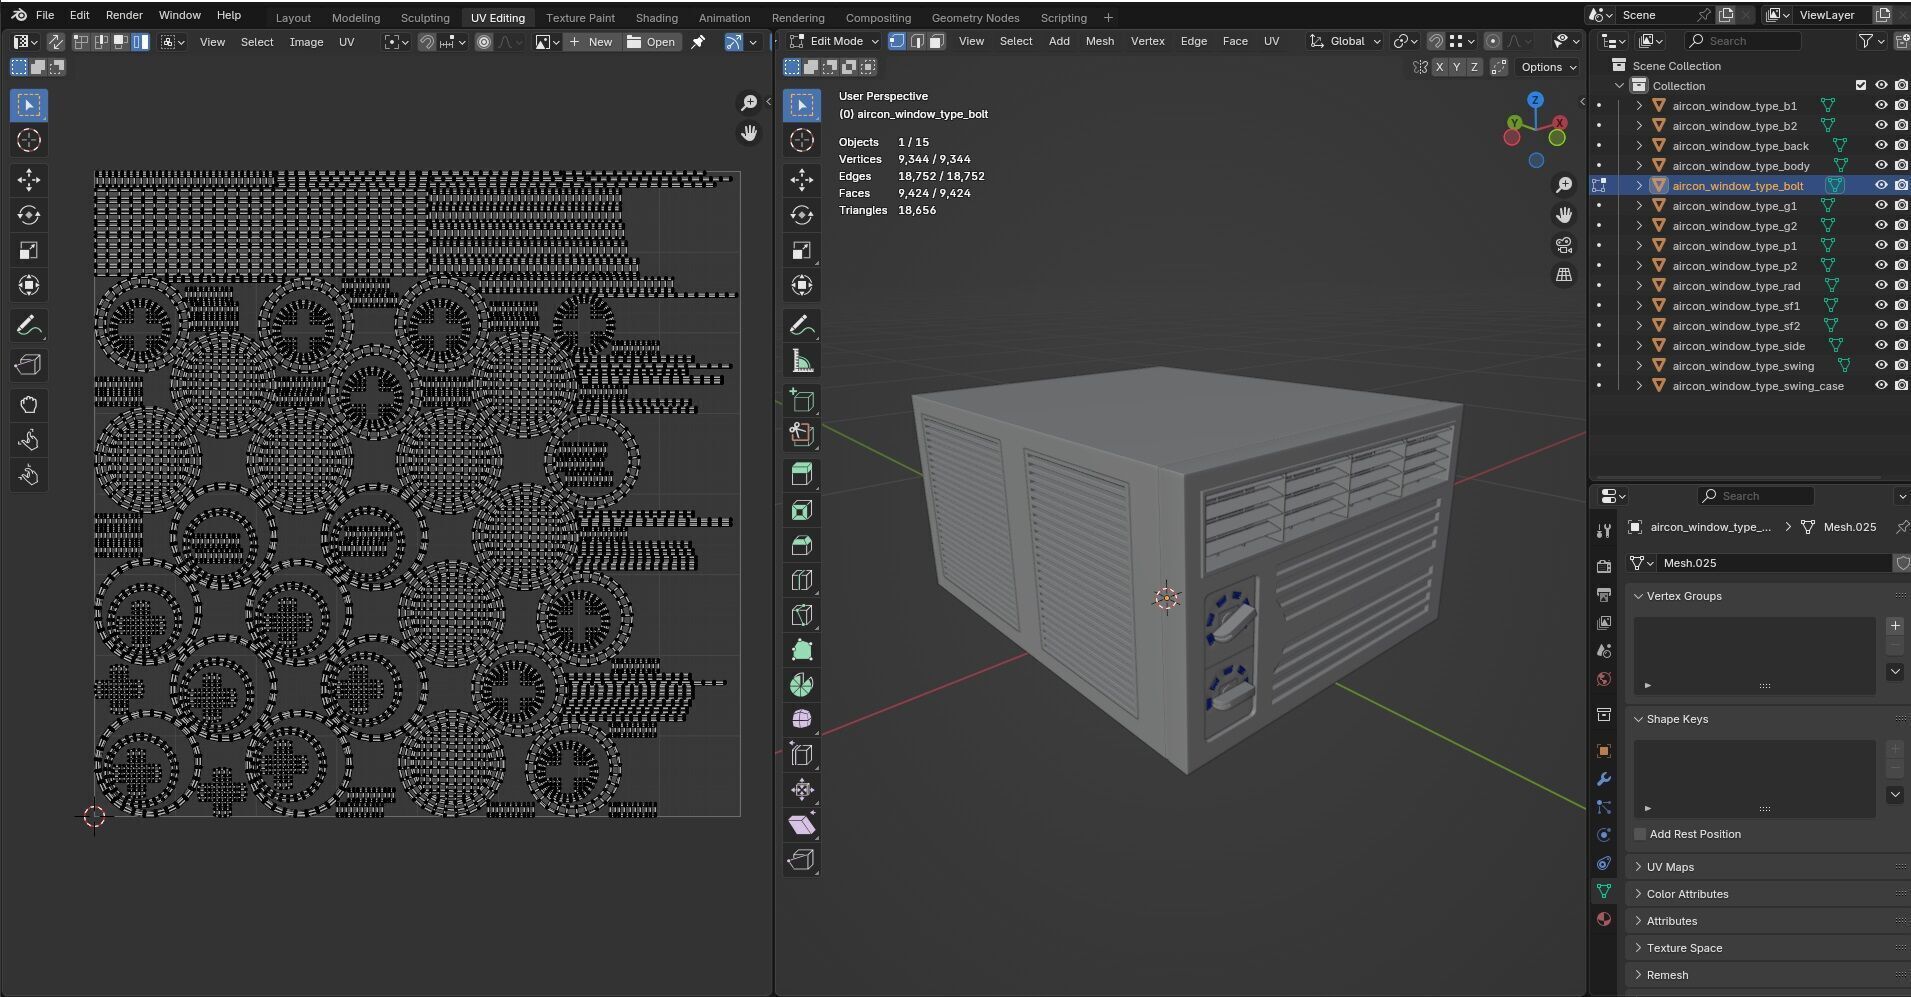The image size is (1911, 997).
Task: Toggle Collection exclude checkbox
Action: point(1861,85)
